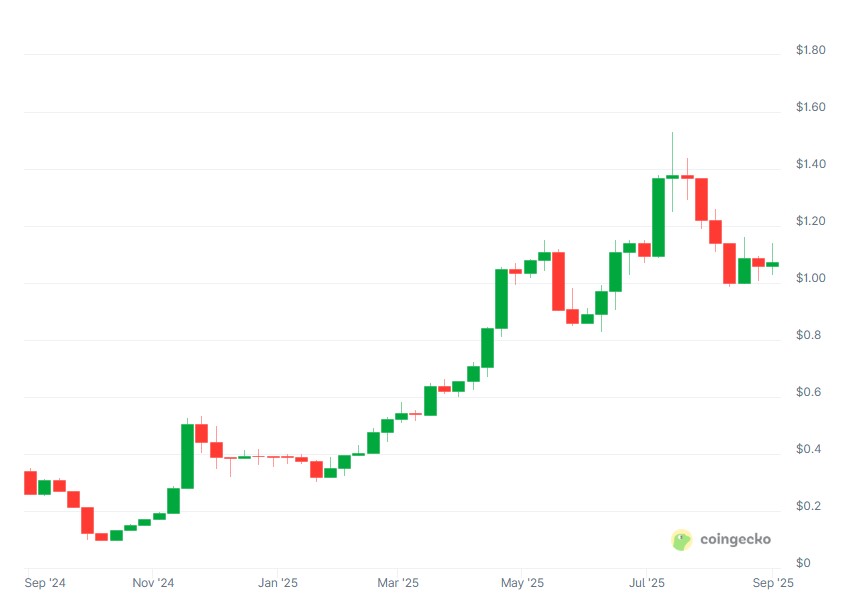Screen dimensions: 862x604
Task: Select the Mar '25 date label
Action: tap(397, 582)
